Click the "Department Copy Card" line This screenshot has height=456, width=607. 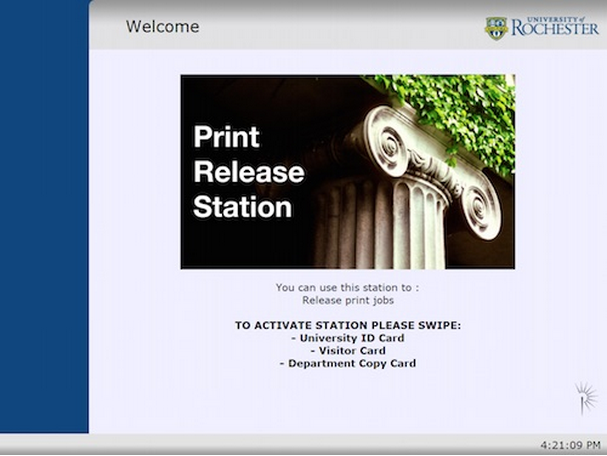pyautogui.click(x=348, y=363)
